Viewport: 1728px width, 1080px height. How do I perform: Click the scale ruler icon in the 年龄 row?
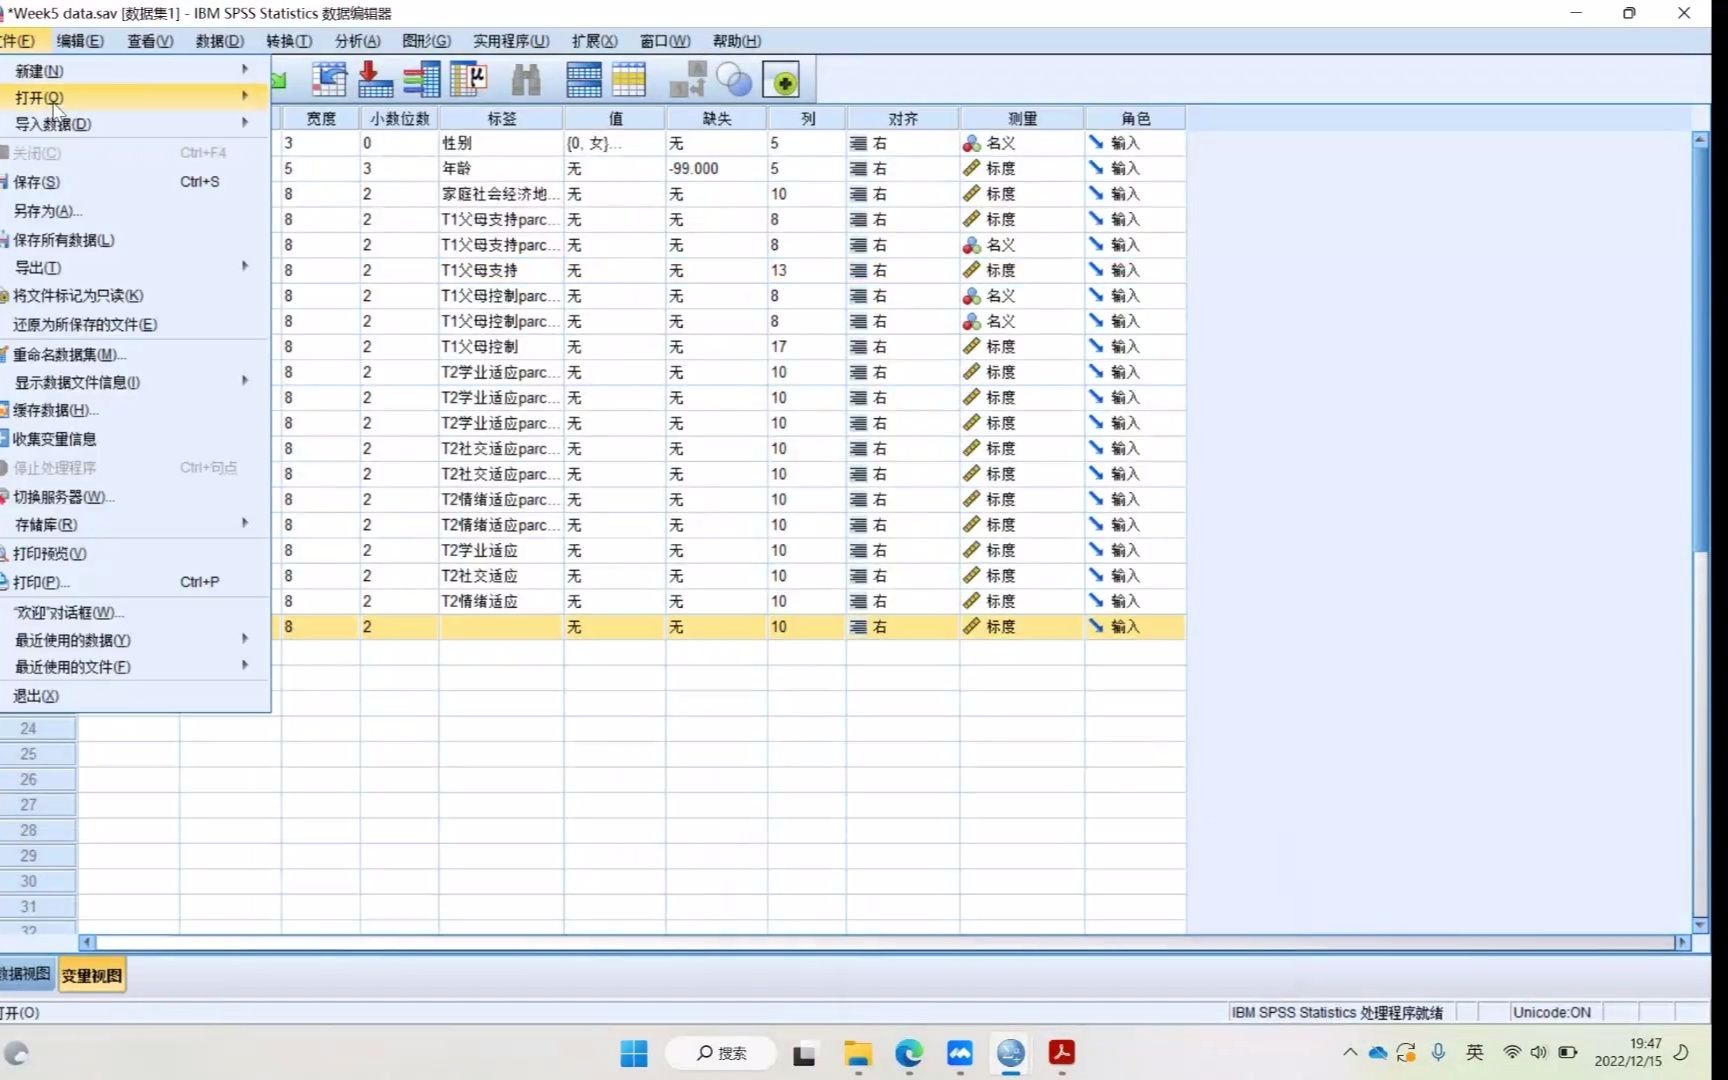click(971, 168)
